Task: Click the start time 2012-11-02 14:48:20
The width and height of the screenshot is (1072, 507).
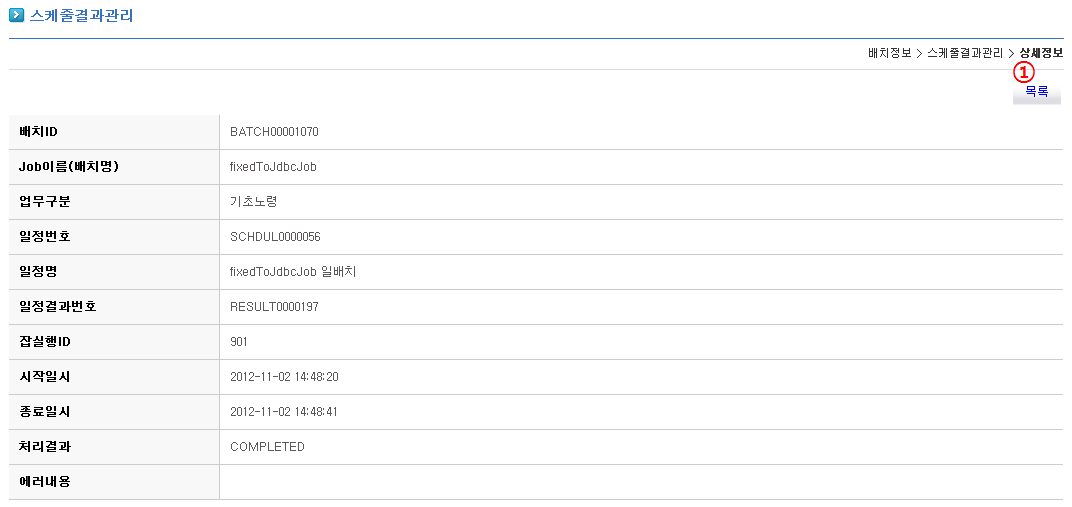Action: (284, 377)
